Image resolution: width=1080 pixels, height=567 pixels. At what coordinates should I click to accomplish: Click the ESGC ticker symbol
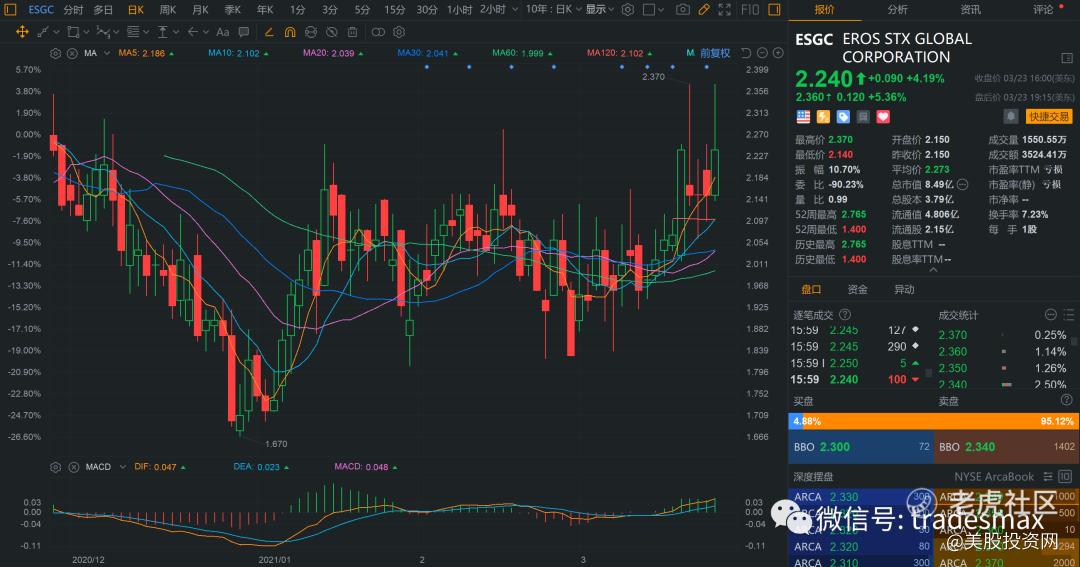(x=41, y=10)
